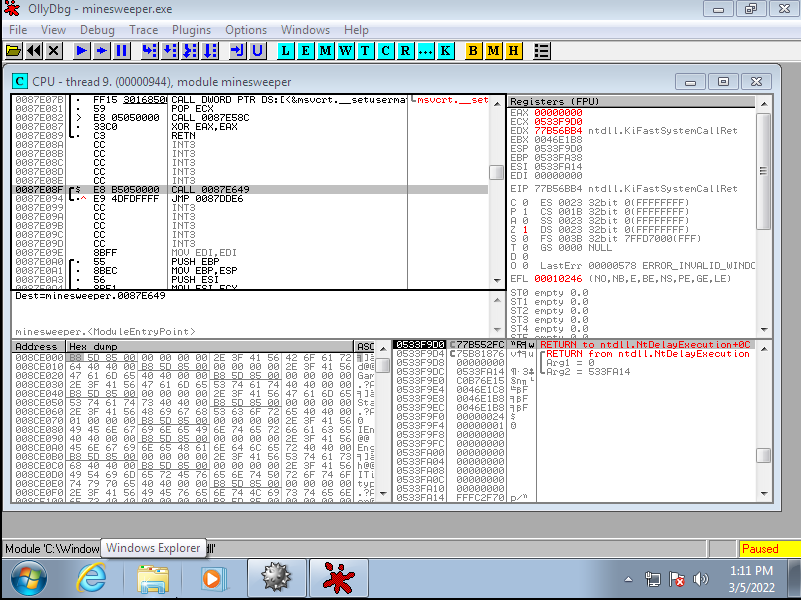Image resolution: width=801 pixels, height=600 pixels.
Task: Click registers pane scroll-up arrow
Action: (764, 104)
